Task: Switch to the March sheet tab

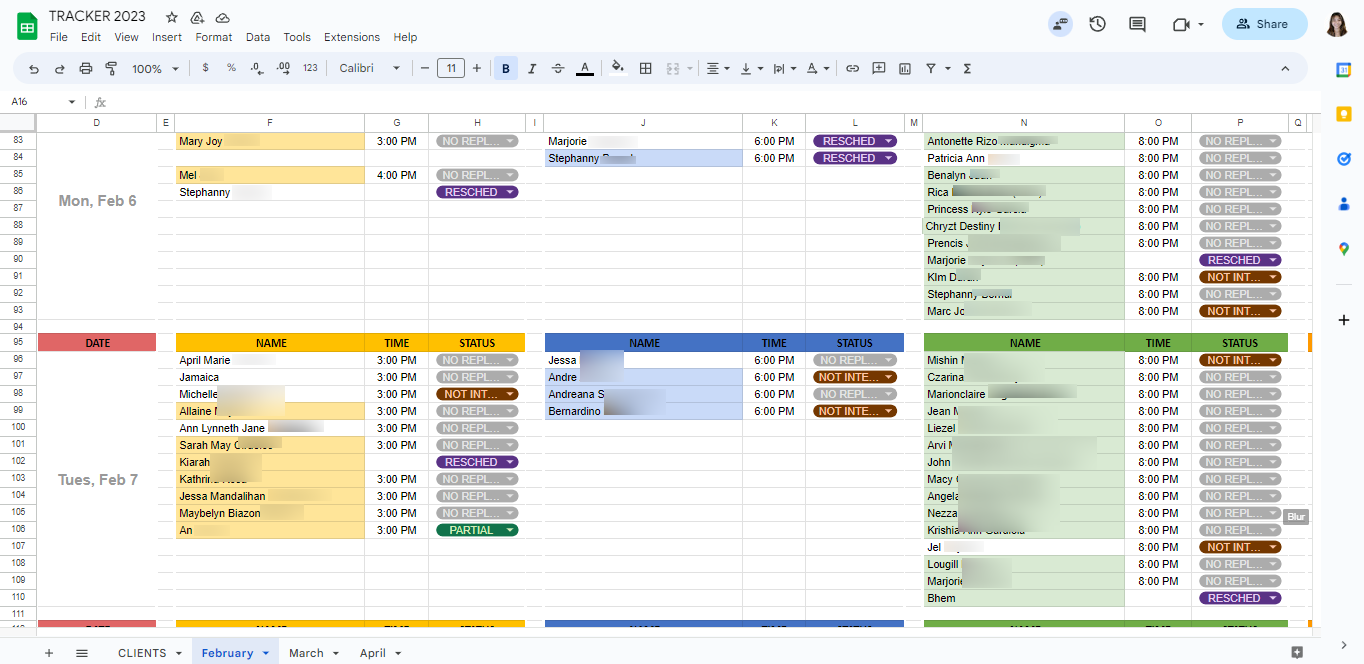Action: point(313,653)
